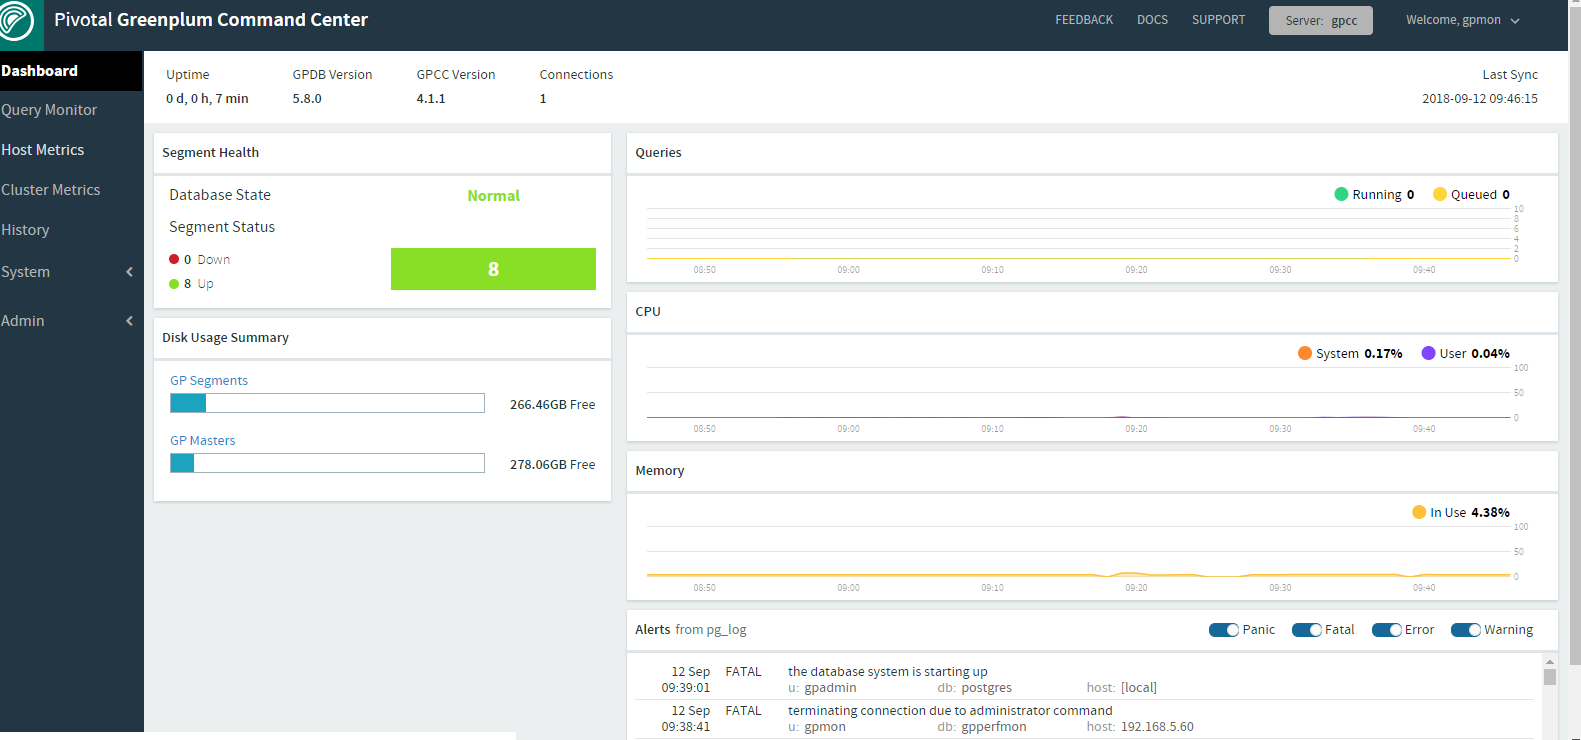Click the u: gpadmin alert field
This screenshot has width=1581, height=740.
pos(822,688)
